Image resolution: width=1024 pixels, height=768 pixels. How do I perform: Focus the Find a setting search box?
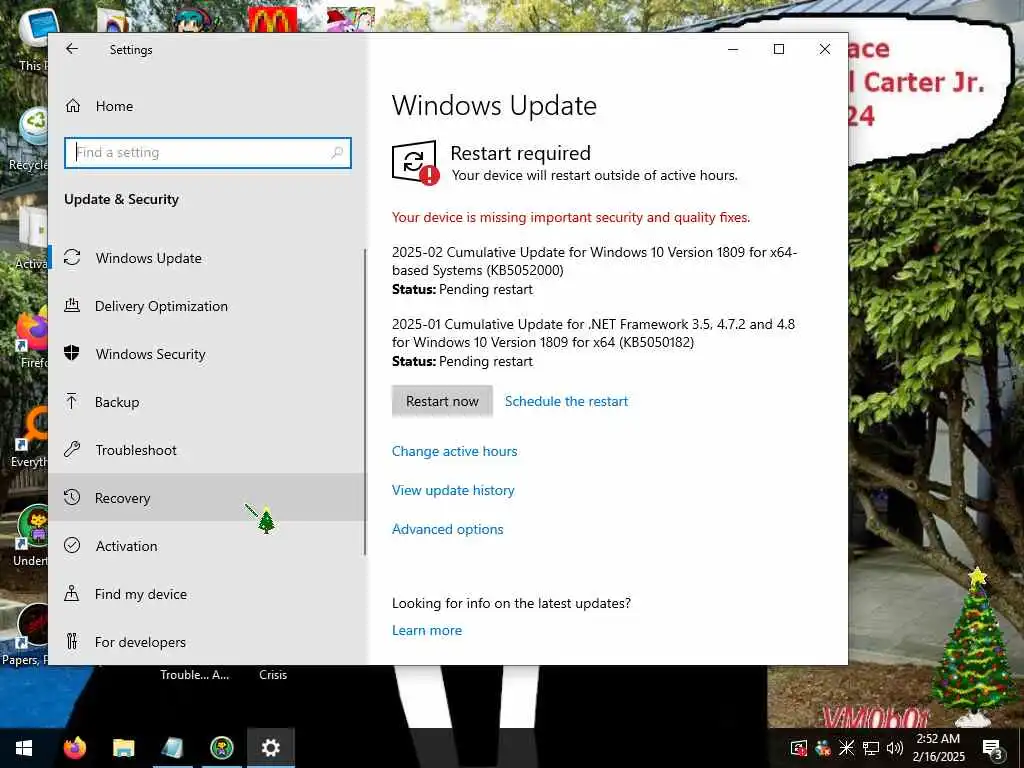(x=208, y=153)
